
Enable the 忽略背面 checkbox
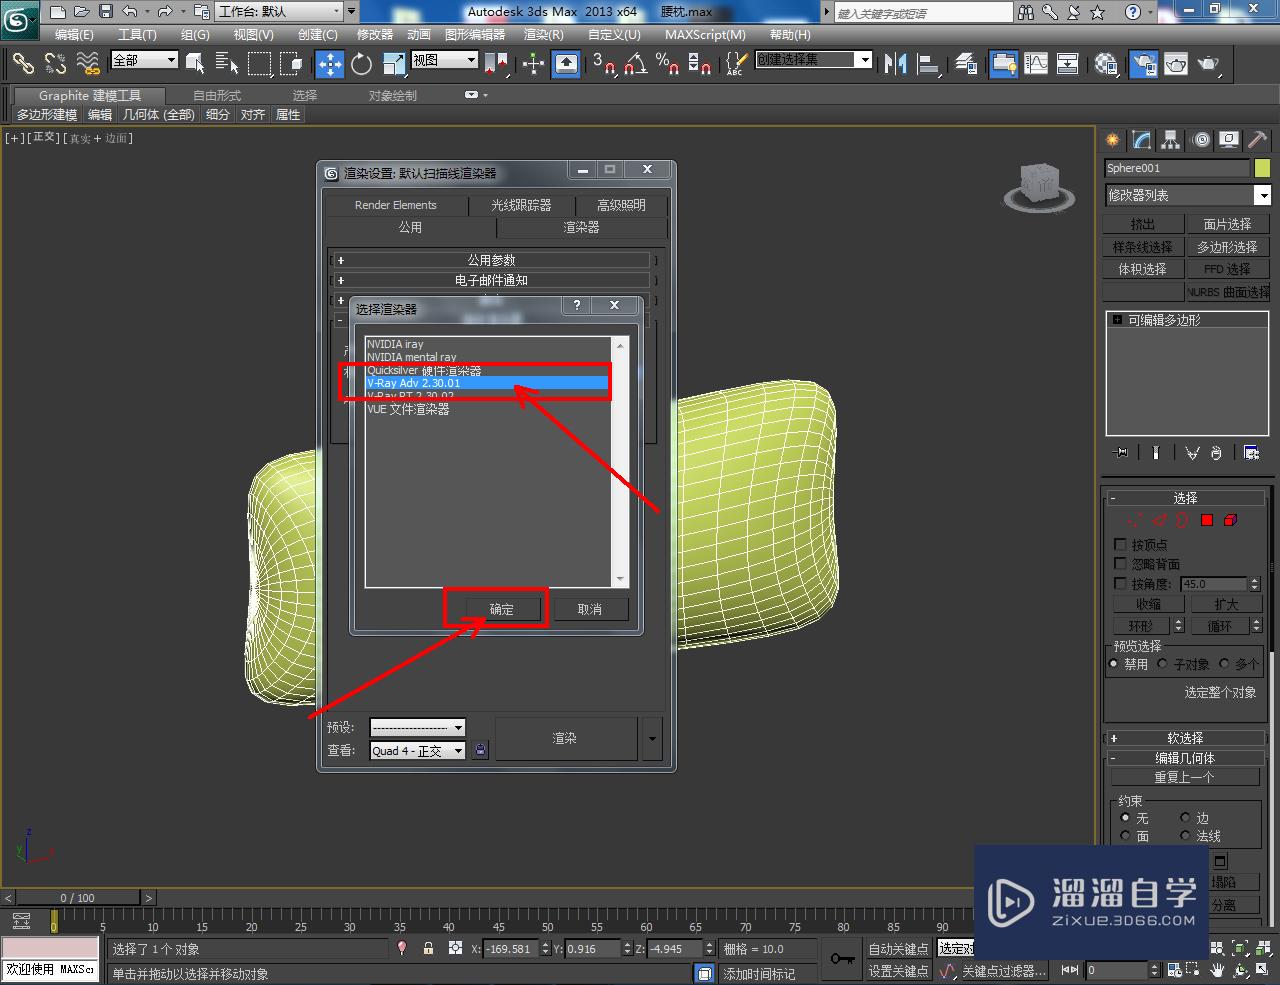(1120, 564)
